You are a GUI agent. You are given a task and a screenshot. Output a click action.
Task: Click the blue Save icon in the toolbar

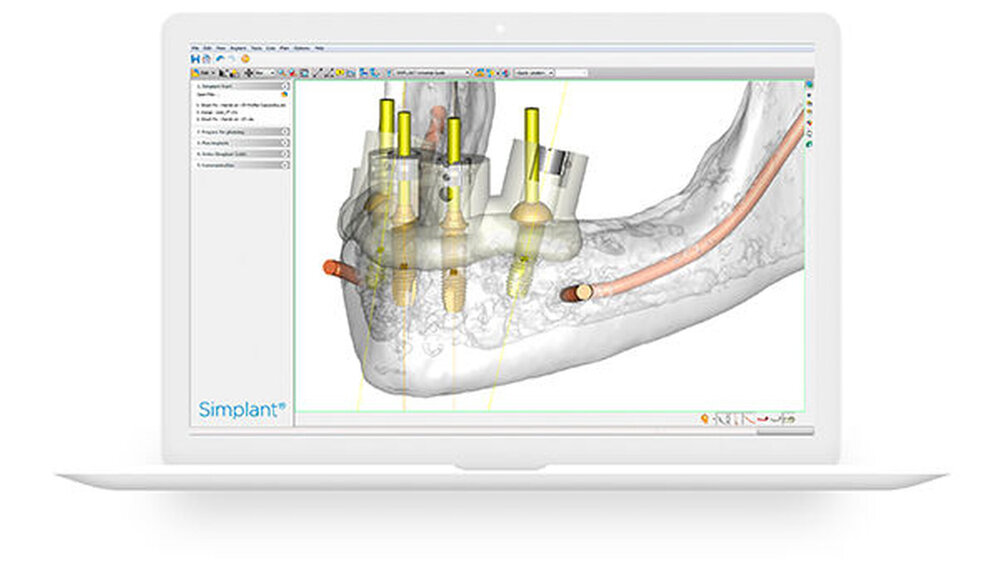click(x=195, y=59)
